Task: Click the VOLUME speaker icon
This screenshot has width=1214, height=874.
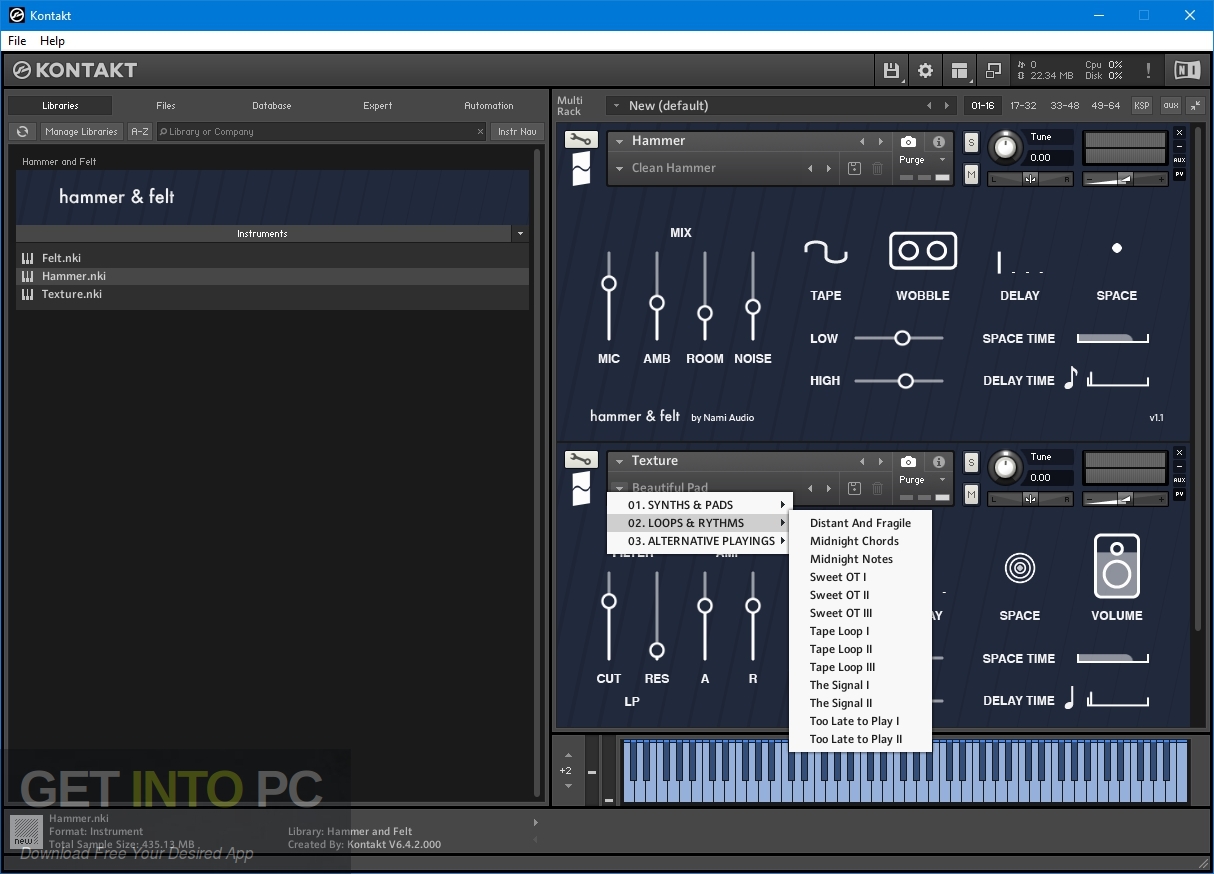Action: [1117, 566]
